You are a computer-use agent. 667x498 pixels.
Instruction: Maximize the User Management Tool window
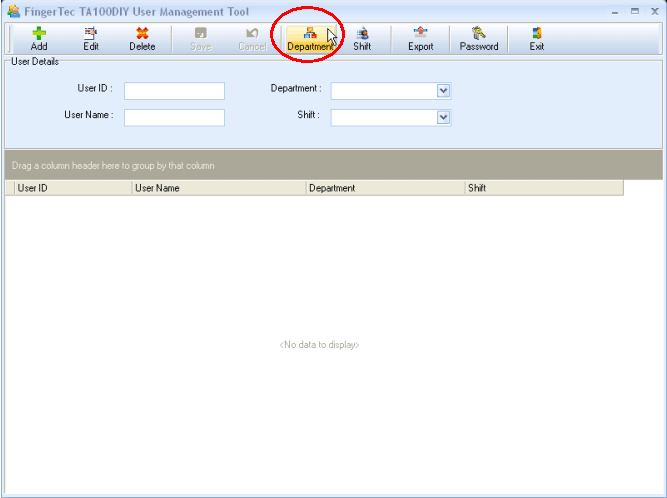pyautogui.click(x=635, y=11)
